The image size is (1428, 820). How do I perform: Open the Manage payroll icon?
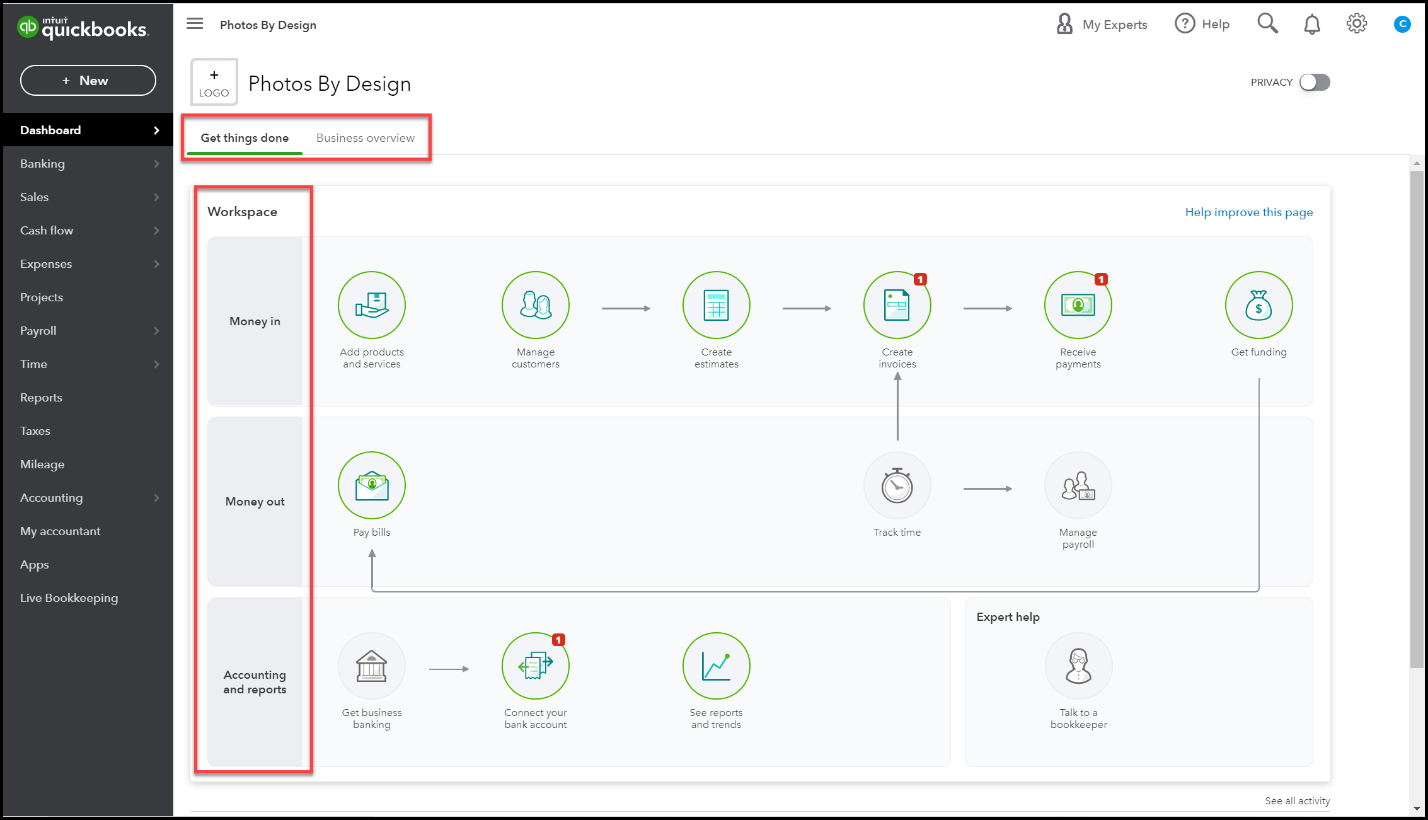[x=1078, y=485]
